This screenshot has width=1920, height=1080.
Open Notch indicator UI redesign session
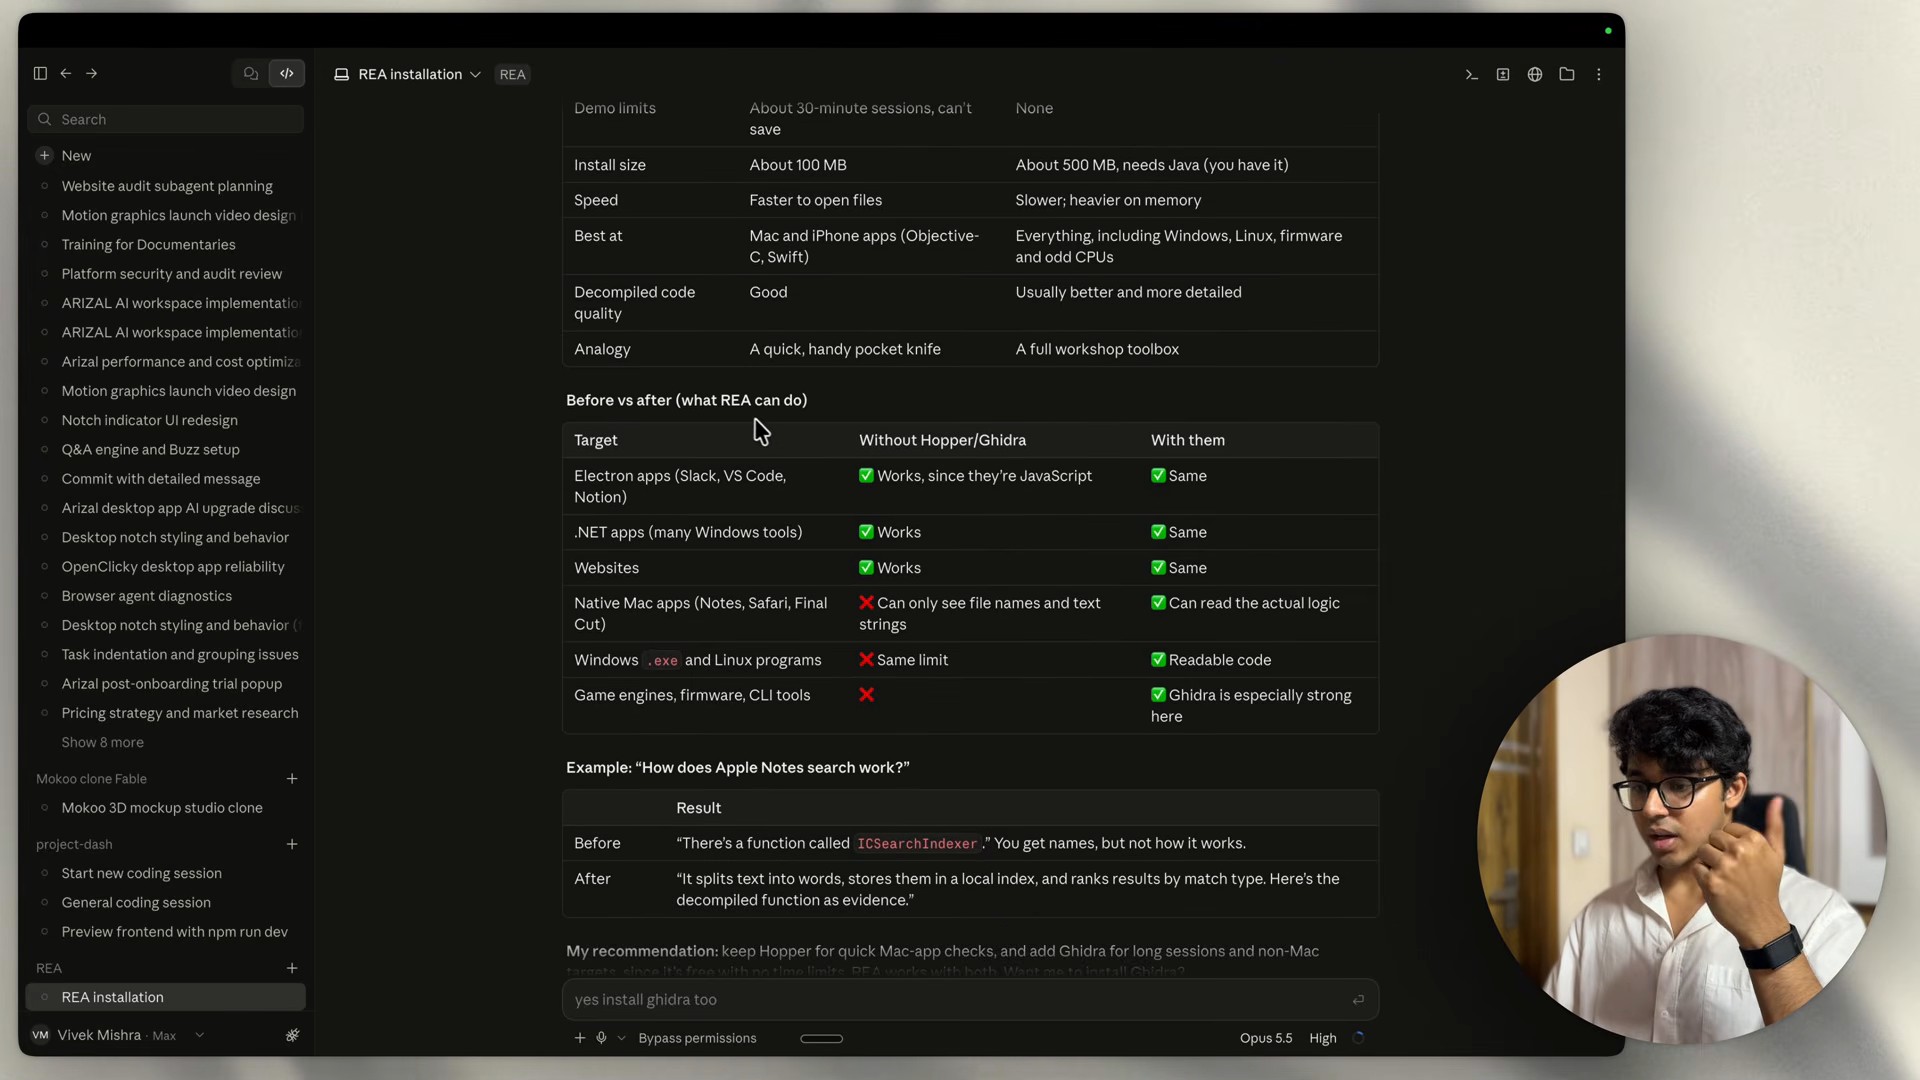coord(149,420)
